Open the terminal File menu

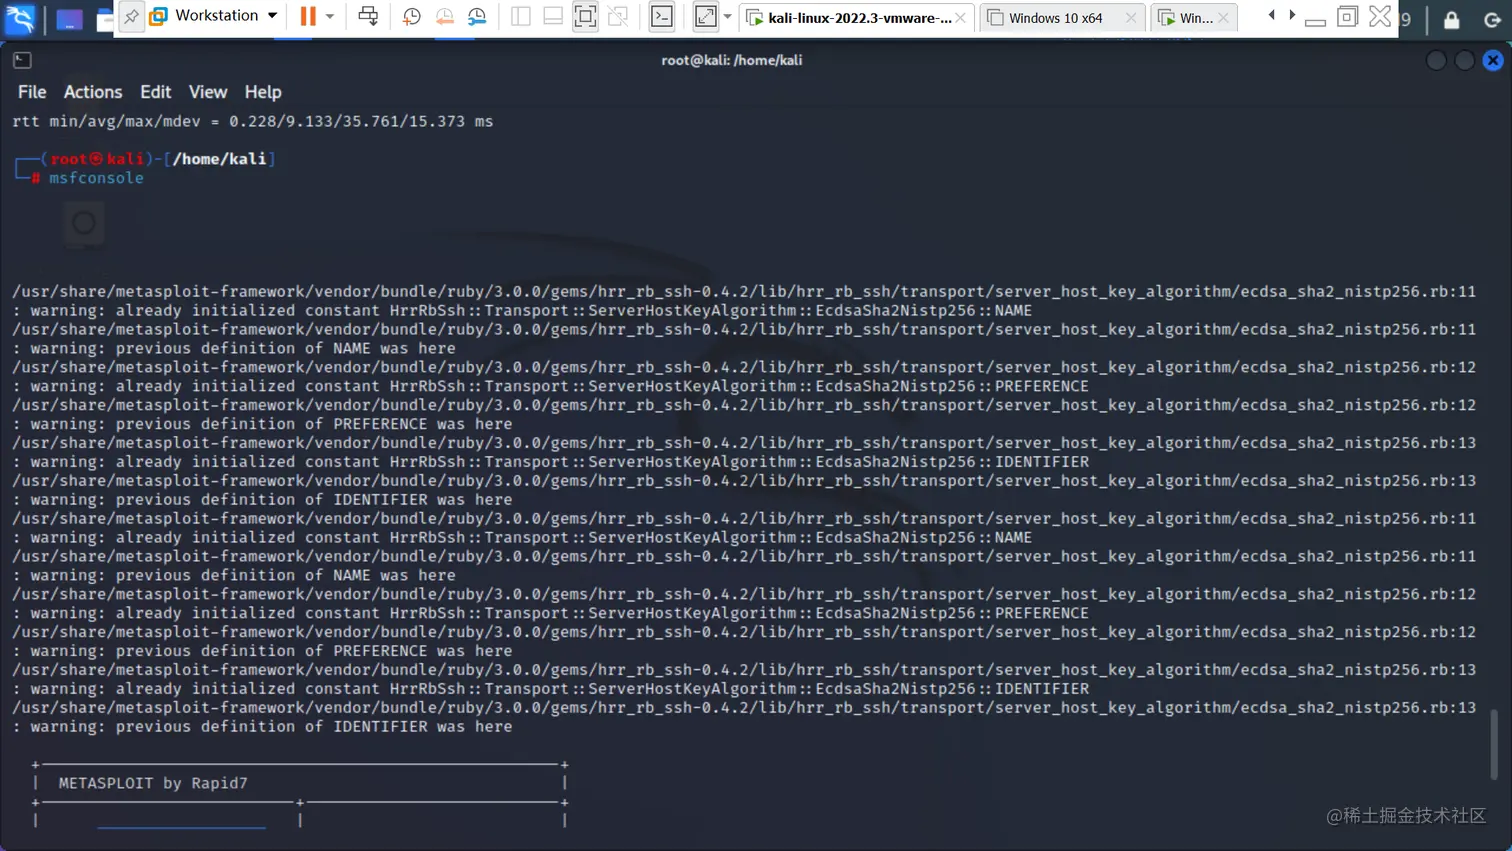click(x=32, y=92)
